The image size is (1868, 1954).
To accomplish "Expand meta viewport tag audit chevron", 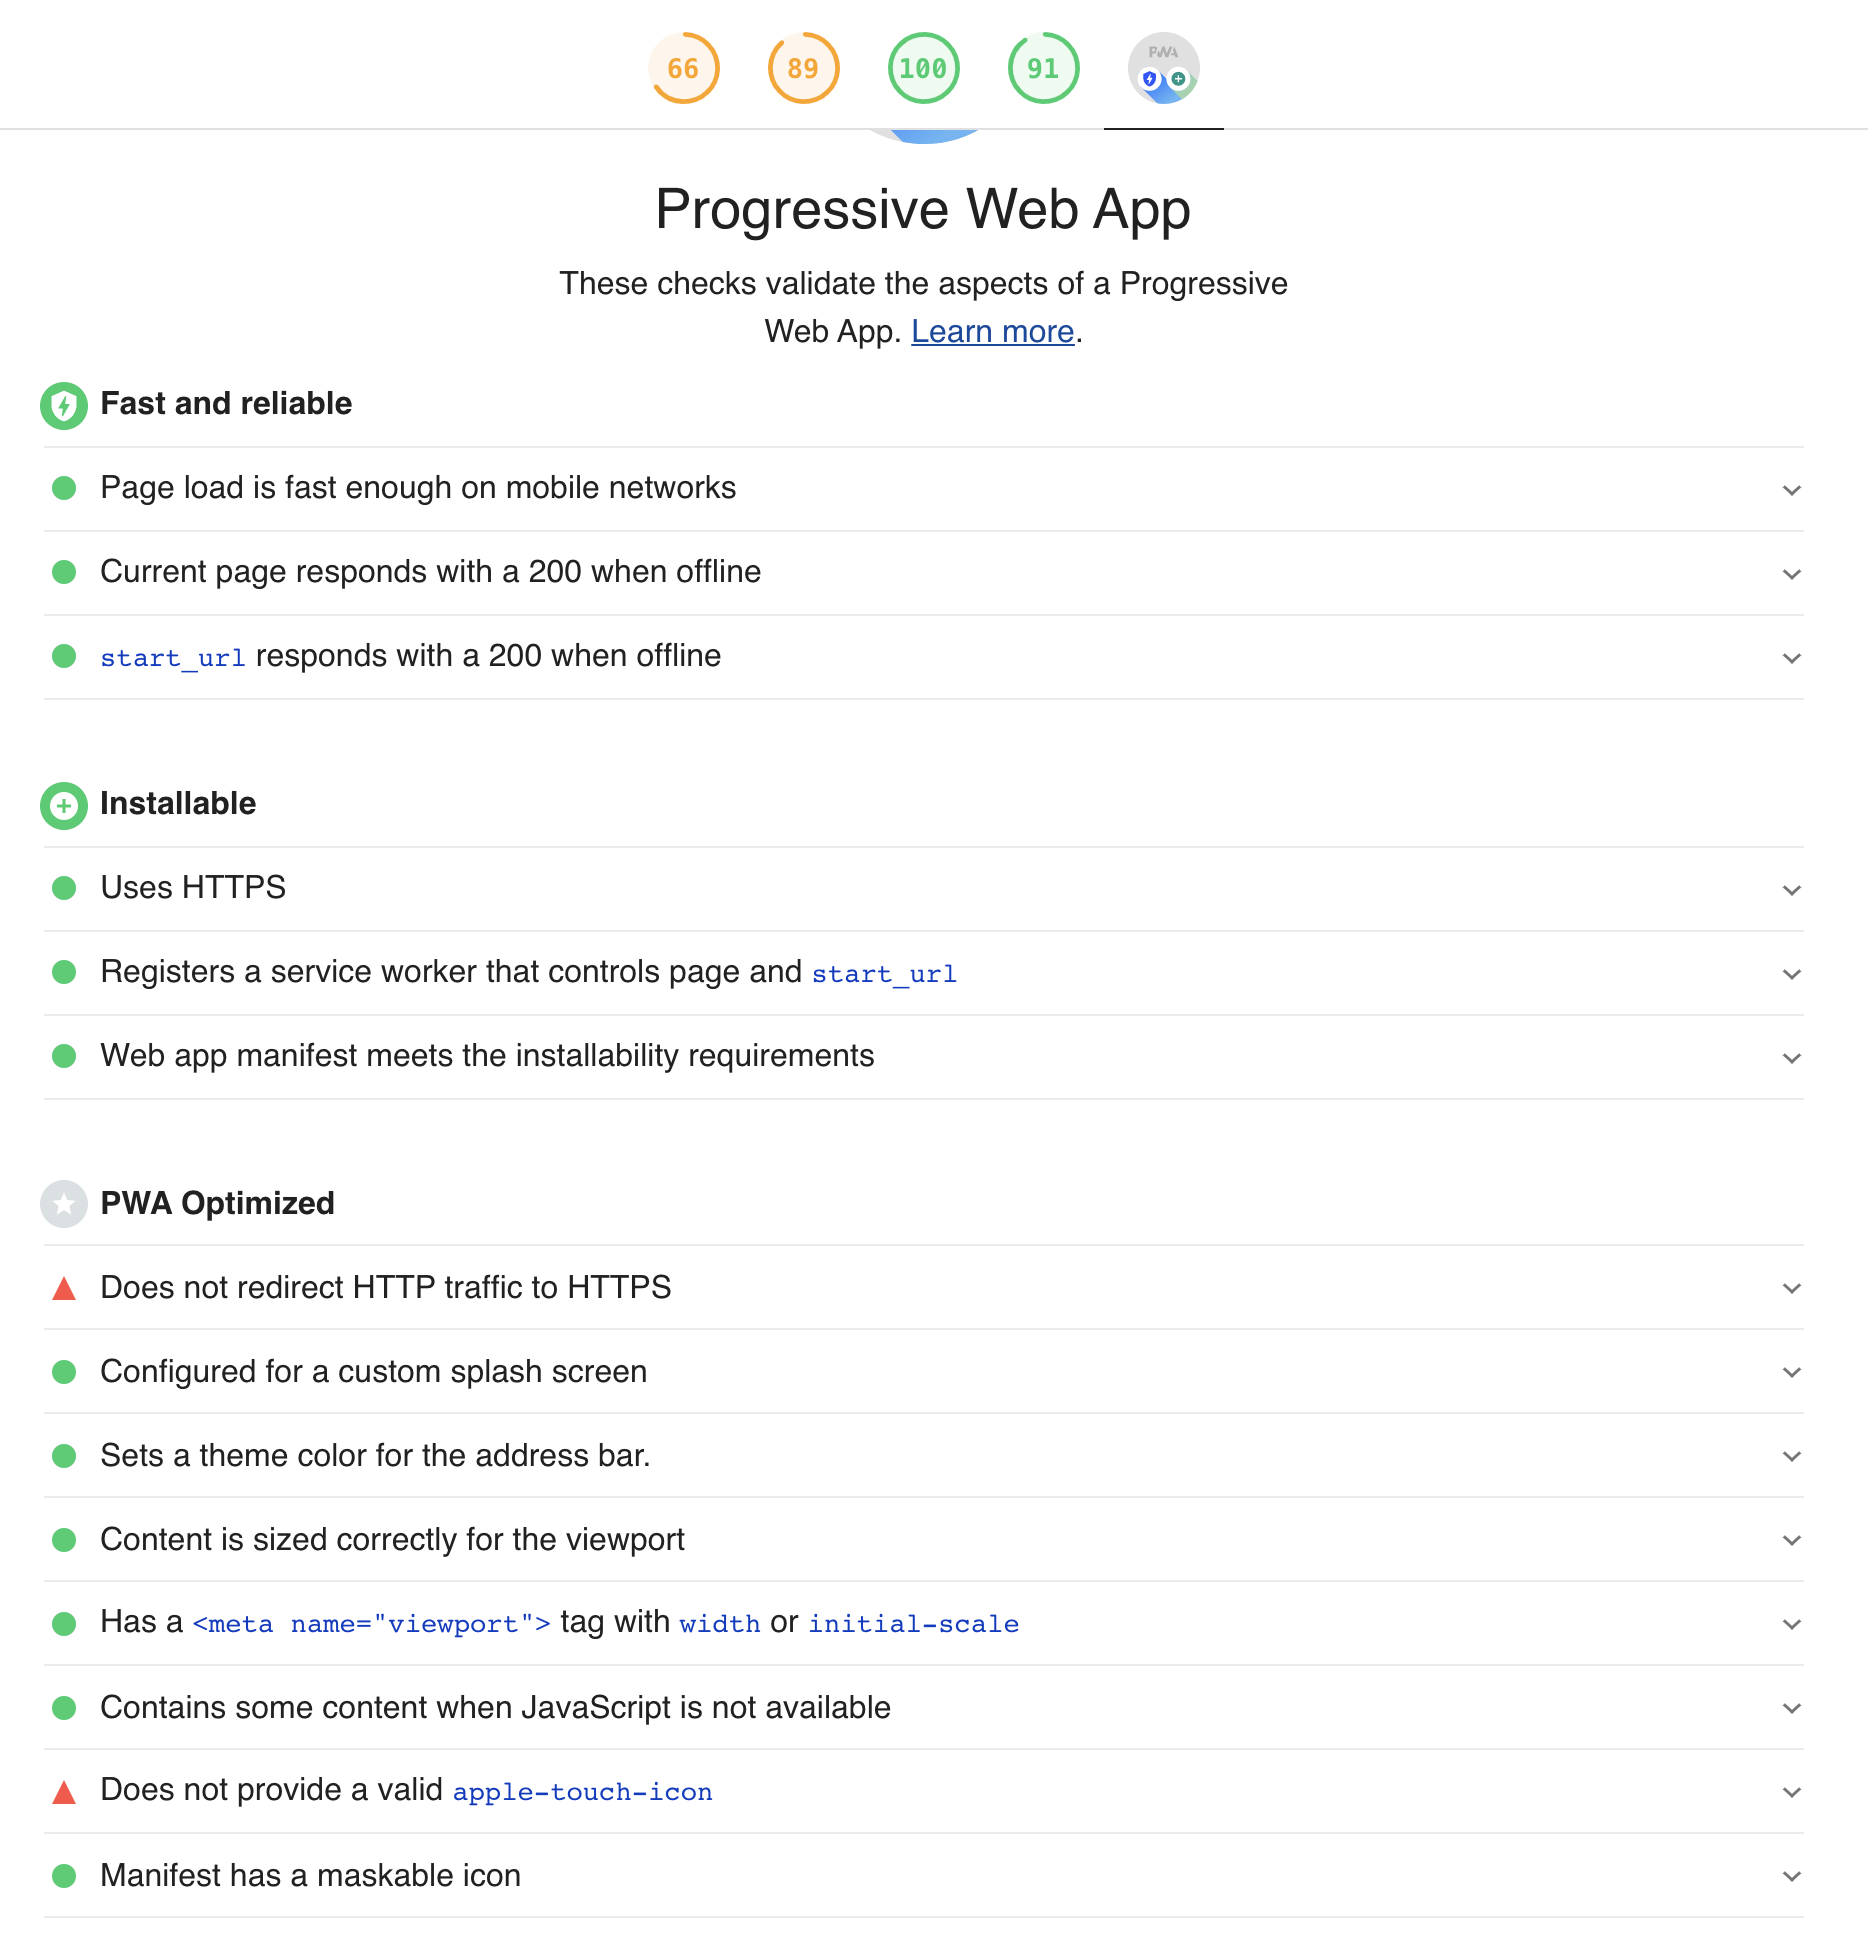I will 1792,1624.
